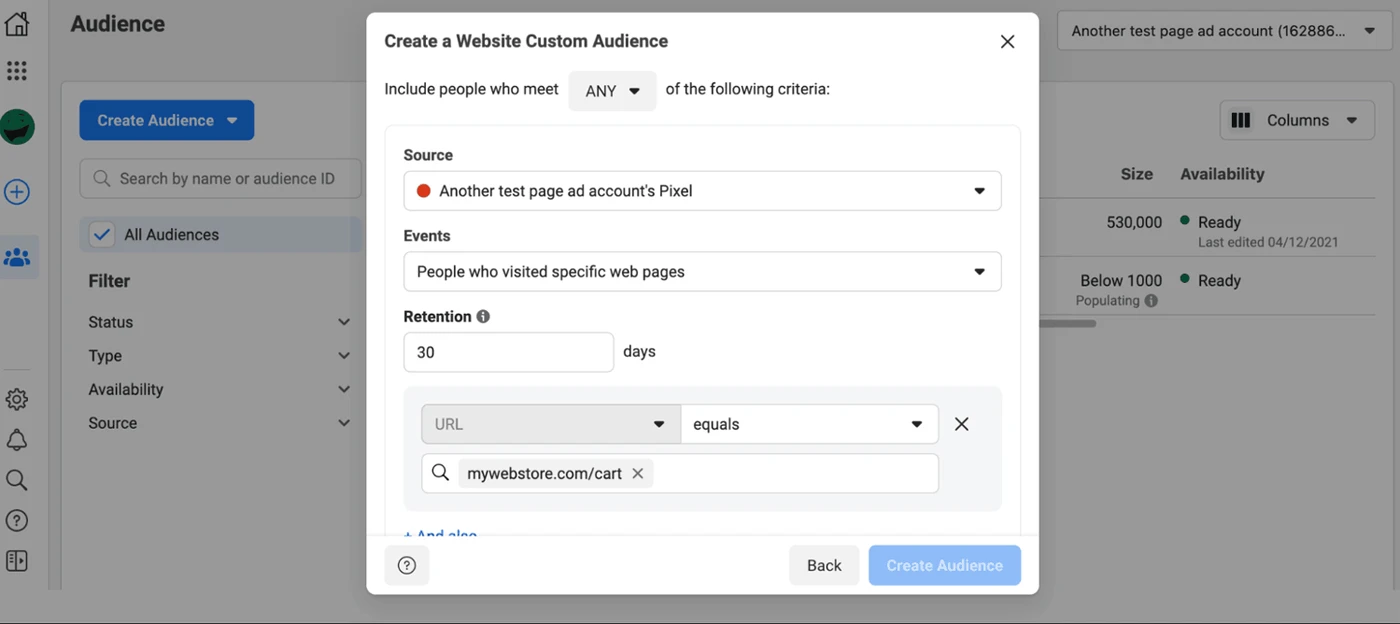The width and height of the screenshot is (1400, 624).
Task: Click the Back button
Action: pos(824,565)
